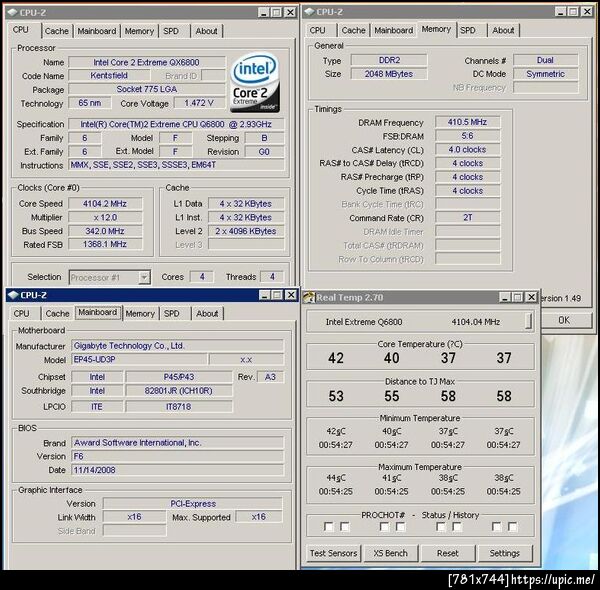Open Memory tab in bottom-left CPU-Z mainboard window
The width and height of the screenshot is (600, 590).
140,313
